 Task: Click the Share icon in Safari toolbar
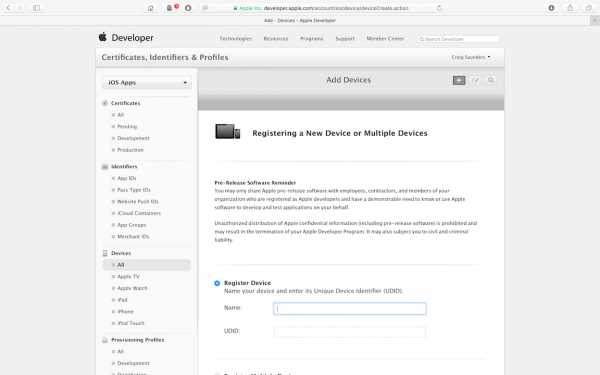pyautogui.click(x=570, y=8)
